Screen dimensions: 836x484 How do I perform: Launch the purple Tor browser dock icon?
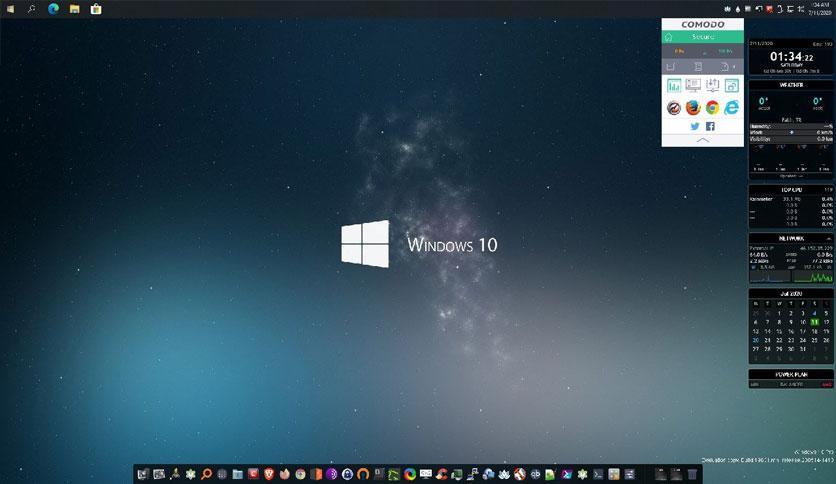(332, 474)
